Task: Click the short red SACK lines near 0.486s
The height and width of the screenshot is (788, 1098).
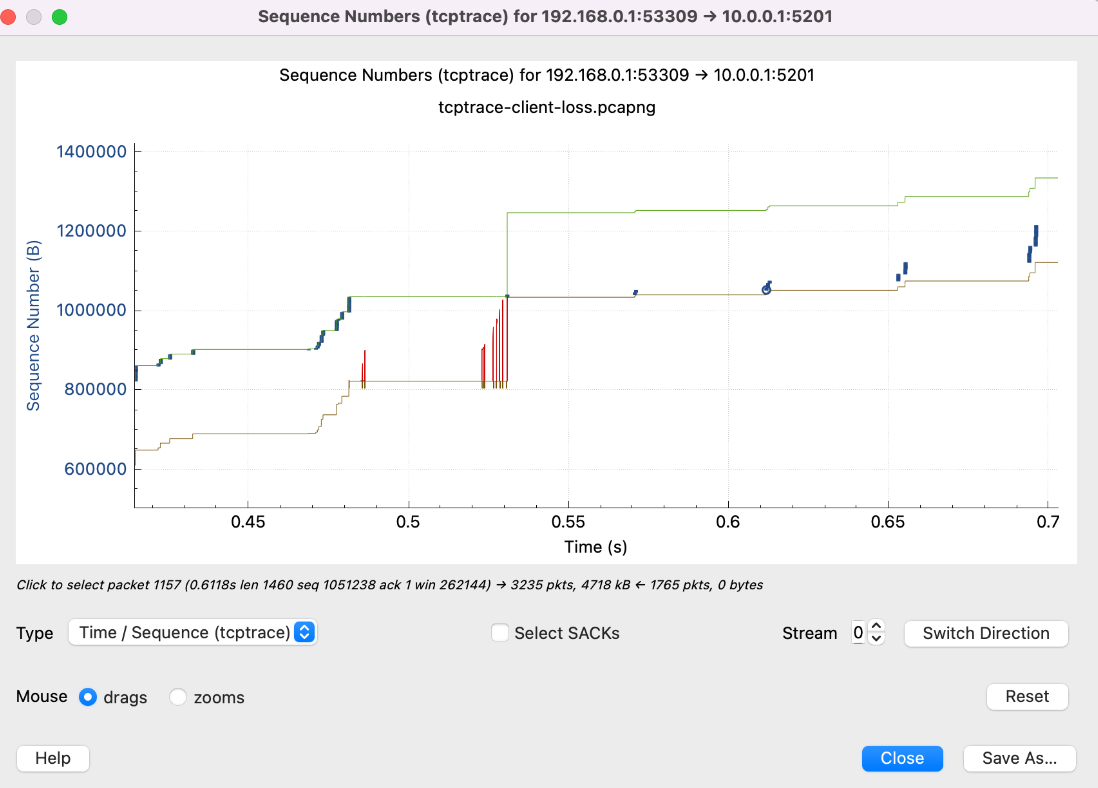Action: (x=364, y=368)
